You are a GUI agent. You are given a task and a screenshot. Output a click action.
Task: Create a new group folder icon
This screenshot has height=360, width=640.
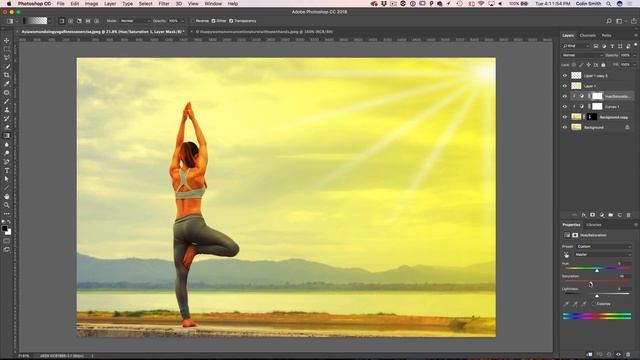611,215
